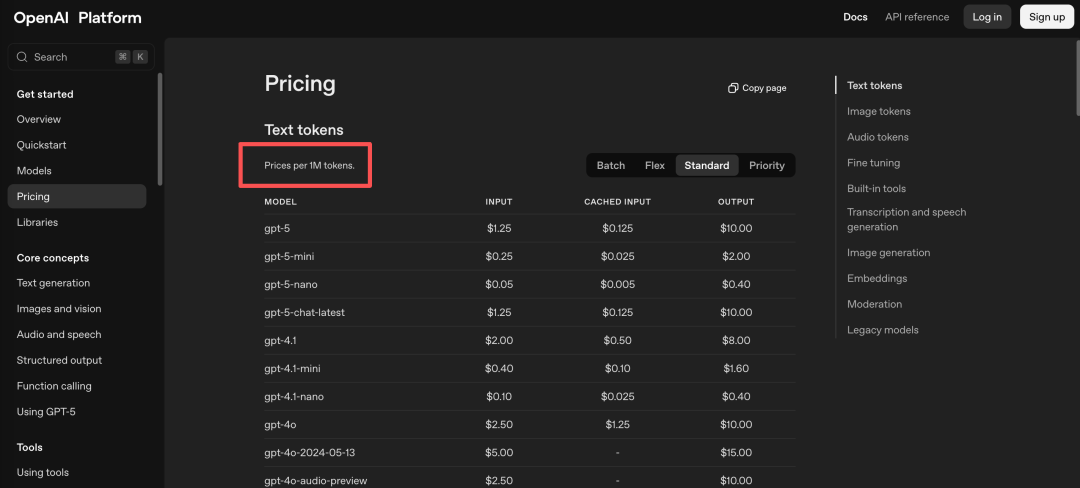The height and width of the screenshot is (488, 1080).
Task: Click the Sign up button
Action: pos(1046,17)
